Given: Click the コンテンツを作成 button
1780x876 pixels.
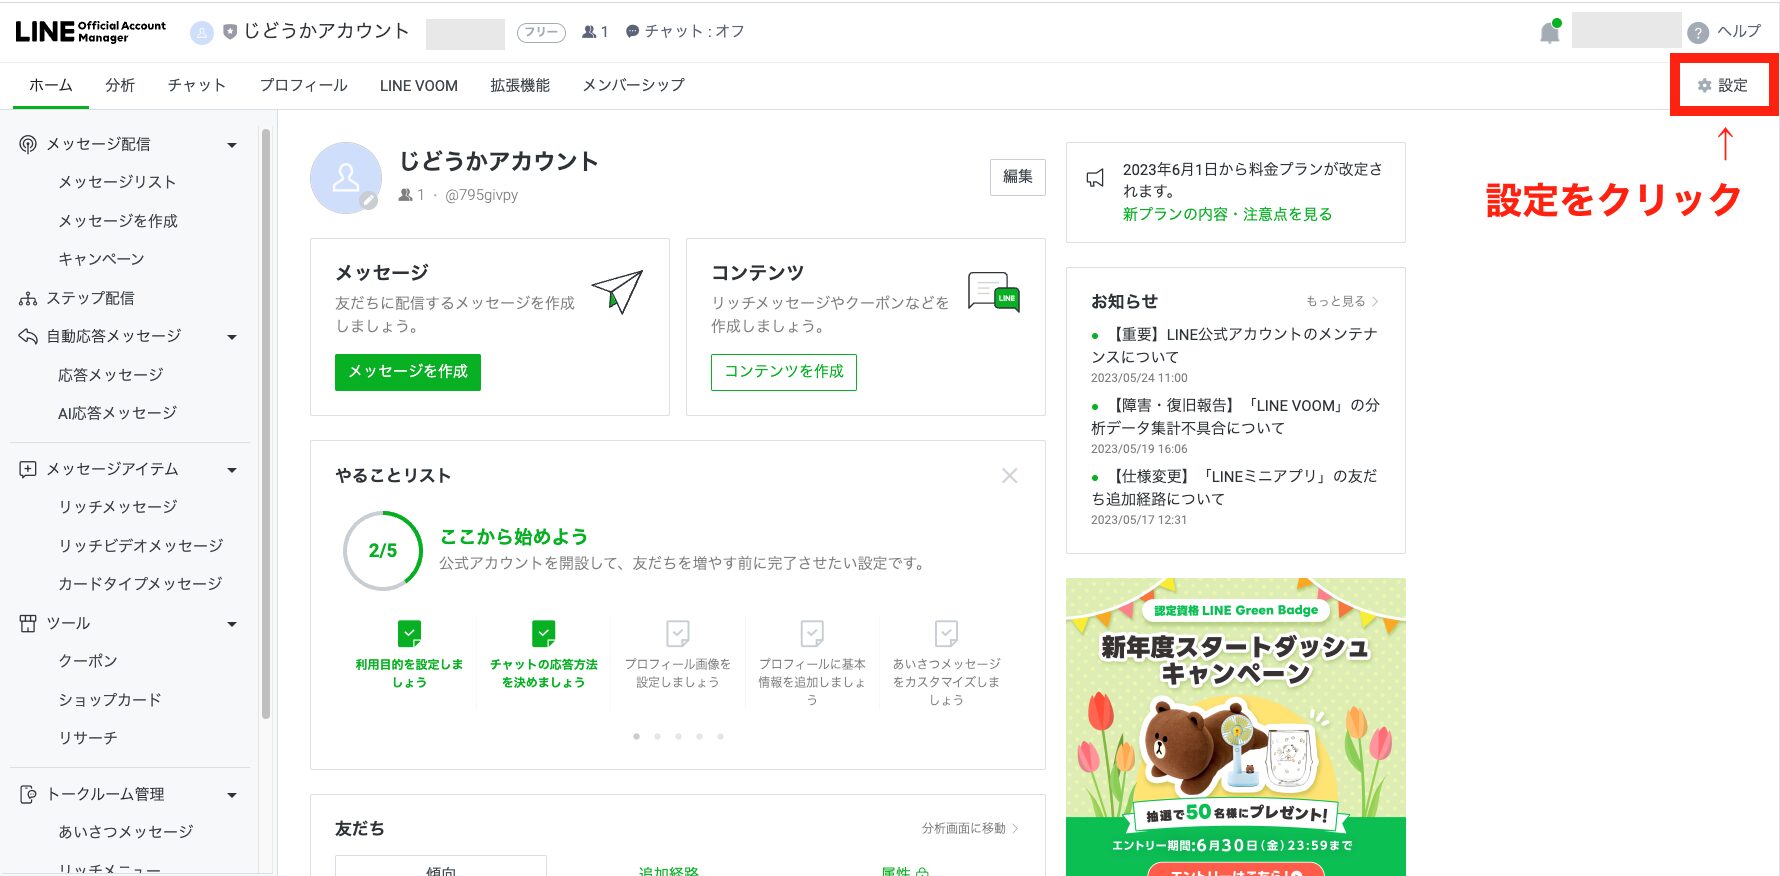Looking at the screenshot, I should pos(784,372).
